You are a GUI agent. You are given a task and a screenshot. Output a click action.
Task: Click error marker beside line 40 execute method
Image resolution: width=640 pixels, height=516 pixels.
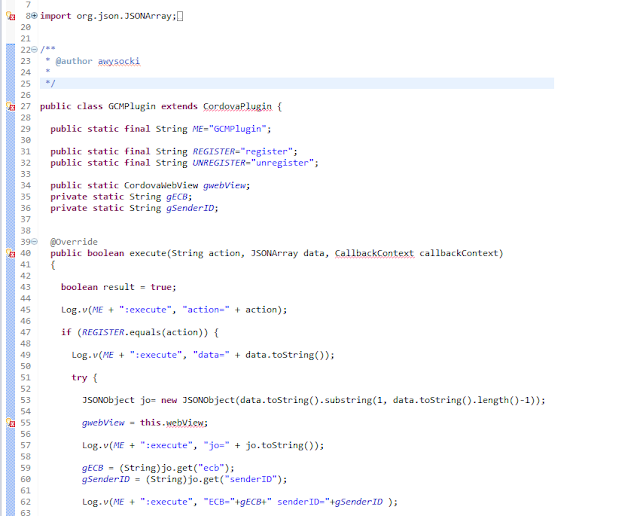pyautogui.click(x=11, y=253)
